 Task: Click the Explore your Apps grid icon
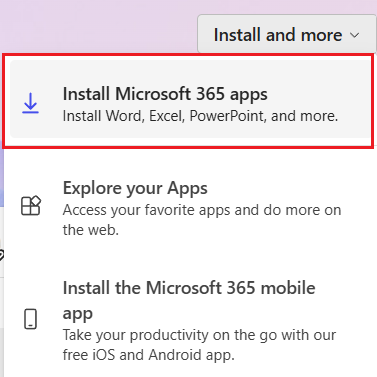coord(31,205)
